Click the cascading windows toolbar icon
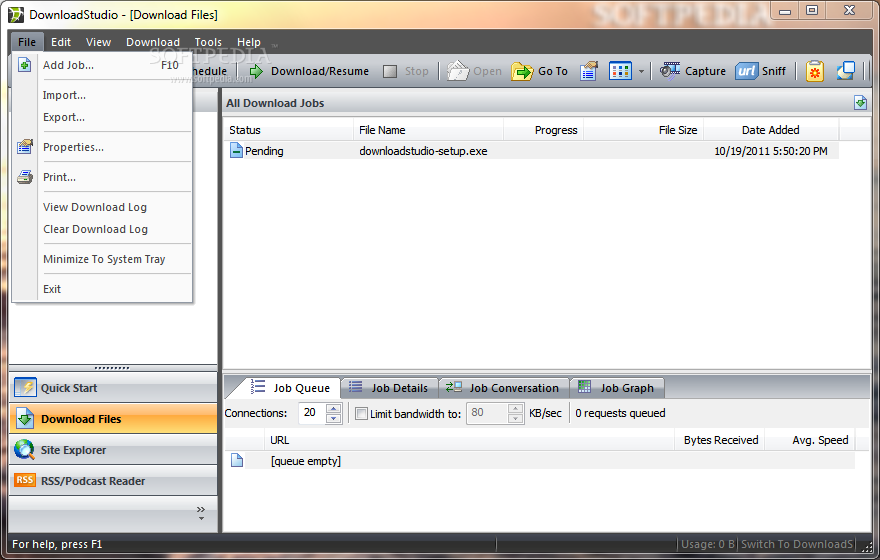Image resolution: width=880 pixels, height=560 pixels. click(846, 71)
